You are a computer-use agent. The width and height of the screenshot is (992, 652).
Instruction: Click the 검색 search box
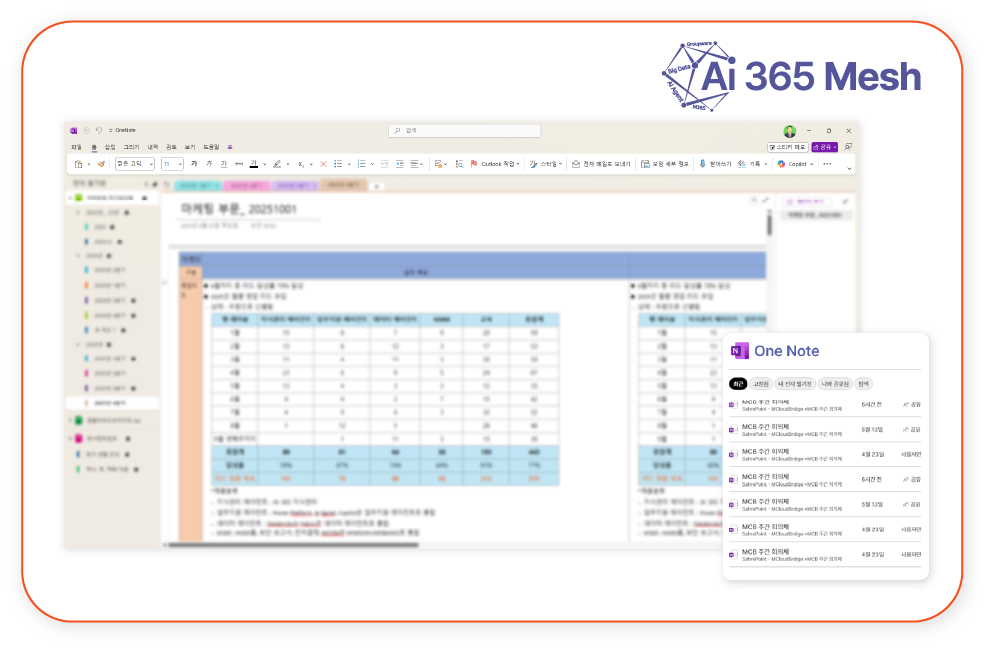point(465,130)
